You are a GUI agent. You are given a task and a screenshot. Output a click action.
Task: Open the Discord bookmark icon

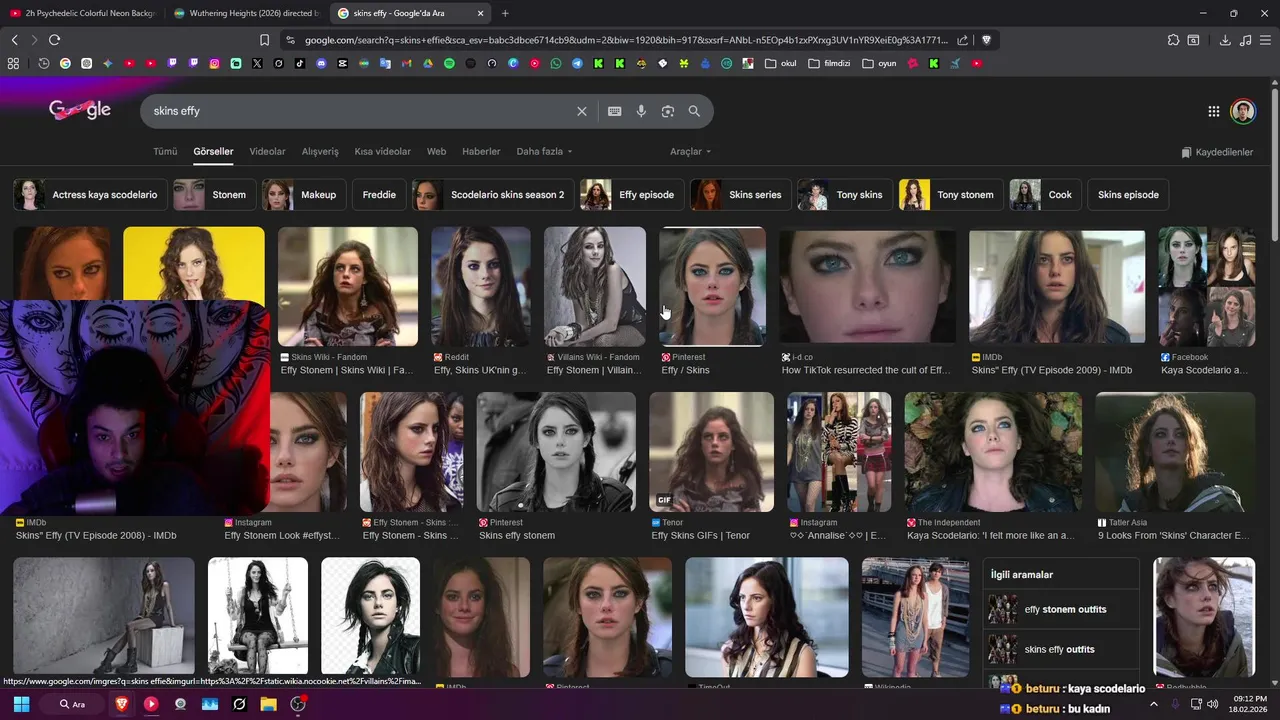coord(321,63)
